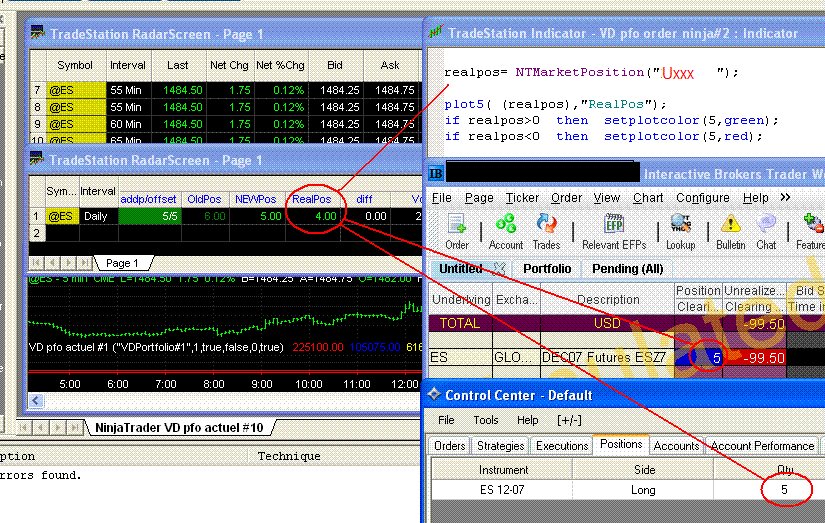This screenshot has height=523, width=825.
Task: Click the RealPos column header
Action: click(312, 199)
